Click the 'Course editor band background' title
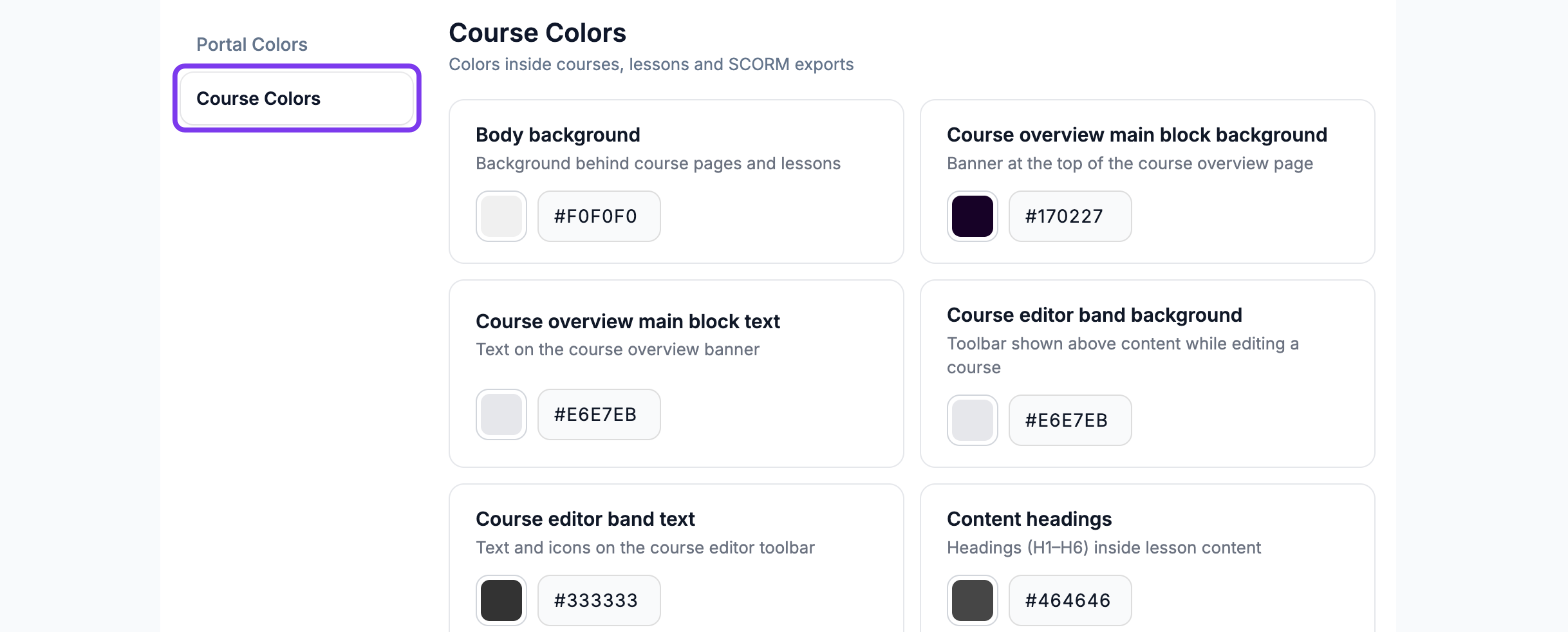The height and width of the screenshot is (632, 1568). pos(1095,315)
